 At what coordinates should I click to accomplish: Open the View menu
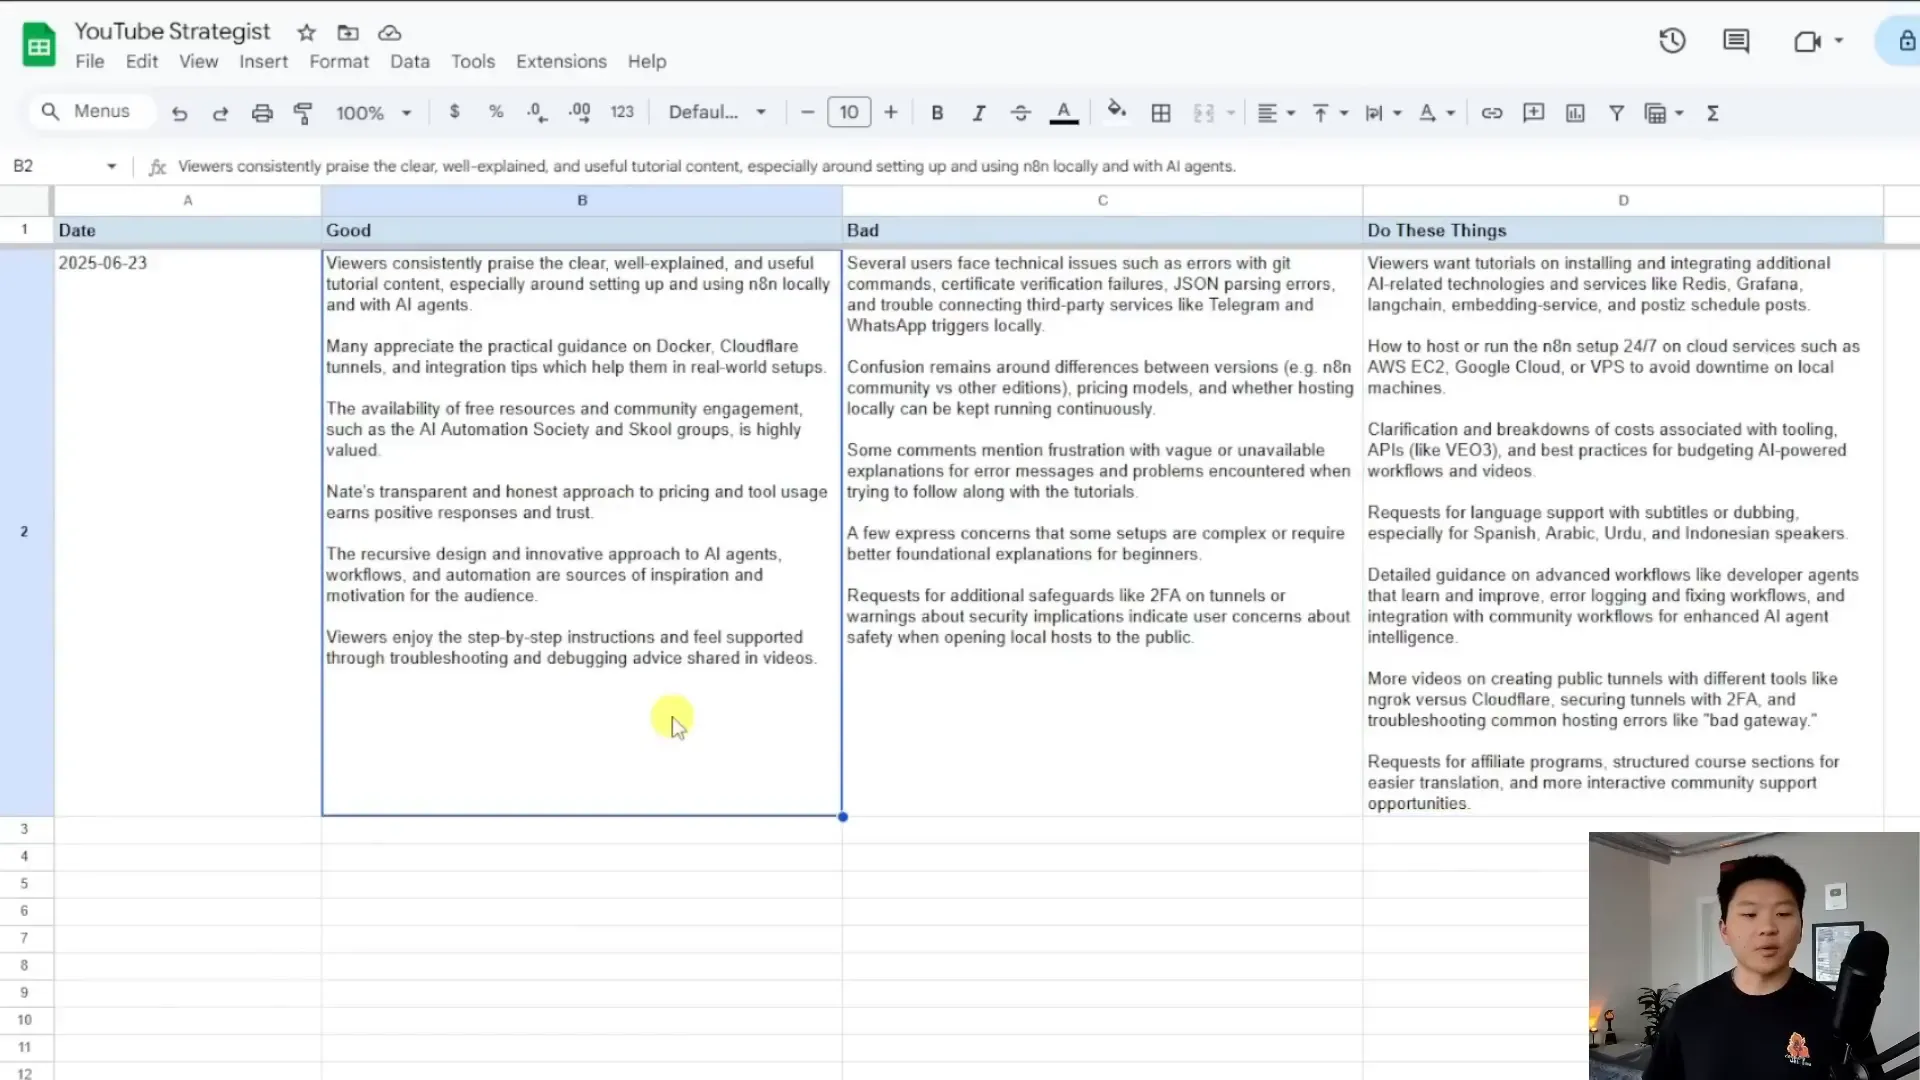(198, 61)
